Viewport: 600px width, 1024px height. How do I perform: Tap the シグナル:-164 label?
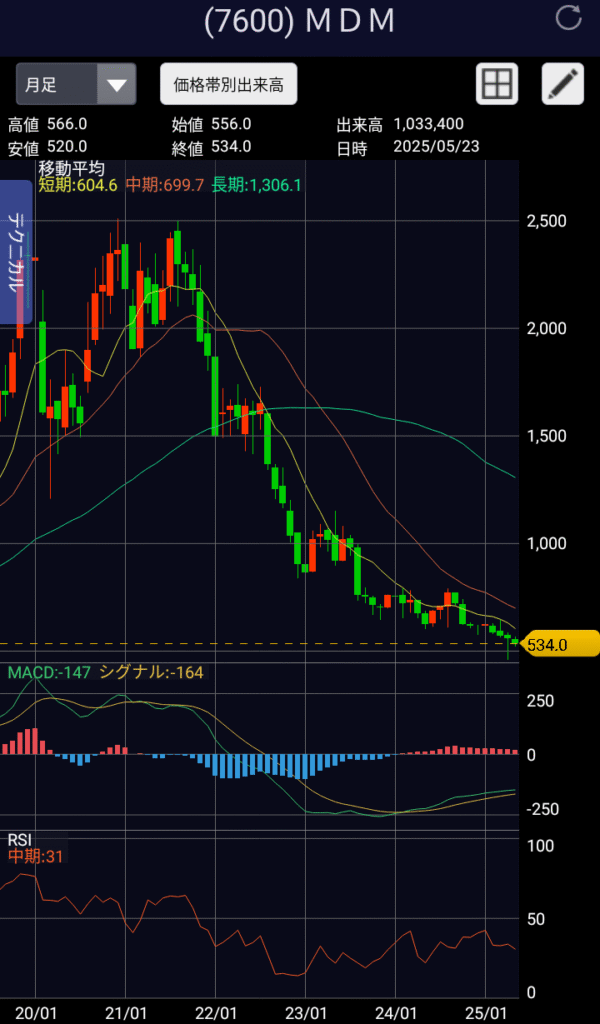151,672
